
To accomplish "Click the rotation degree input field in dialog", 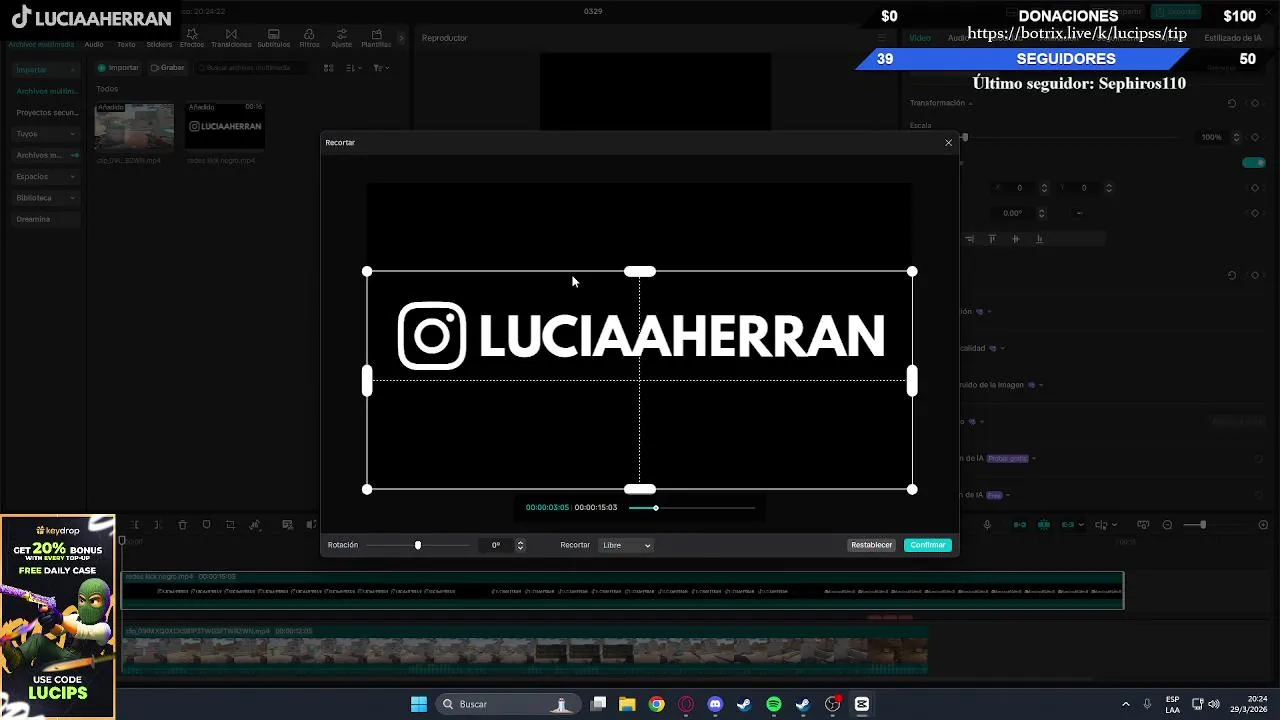I will coord(496,545).
